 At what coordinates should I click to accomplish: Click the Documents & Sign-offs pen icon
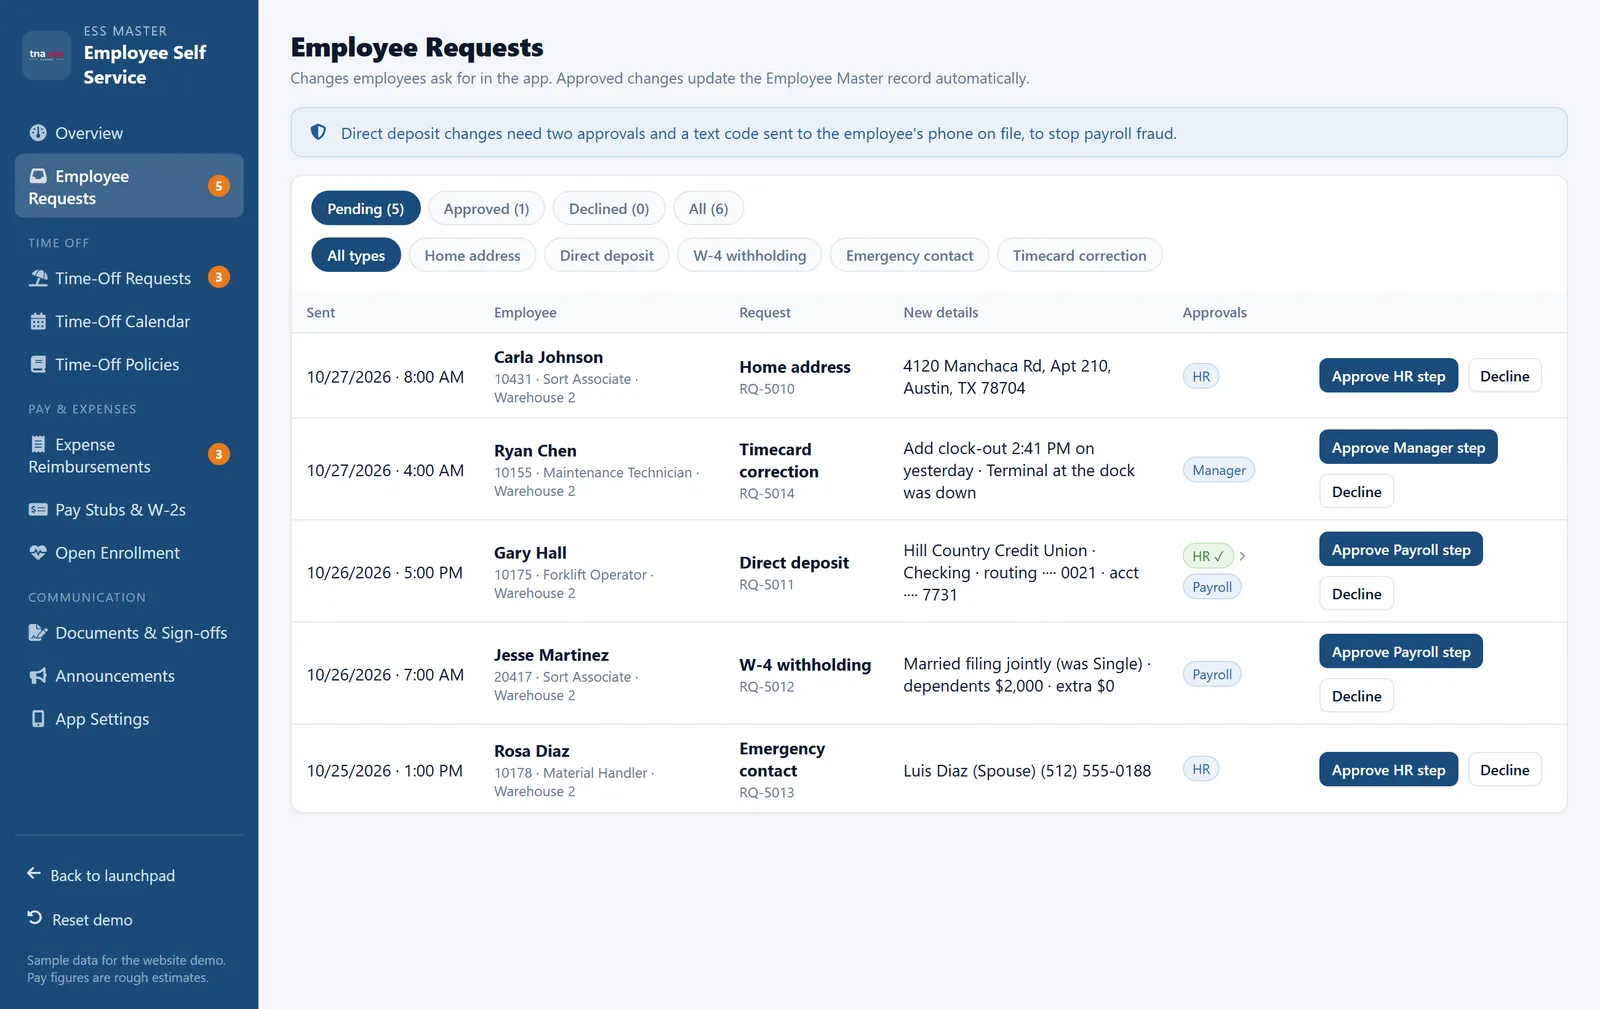click(x=38, y=632)
